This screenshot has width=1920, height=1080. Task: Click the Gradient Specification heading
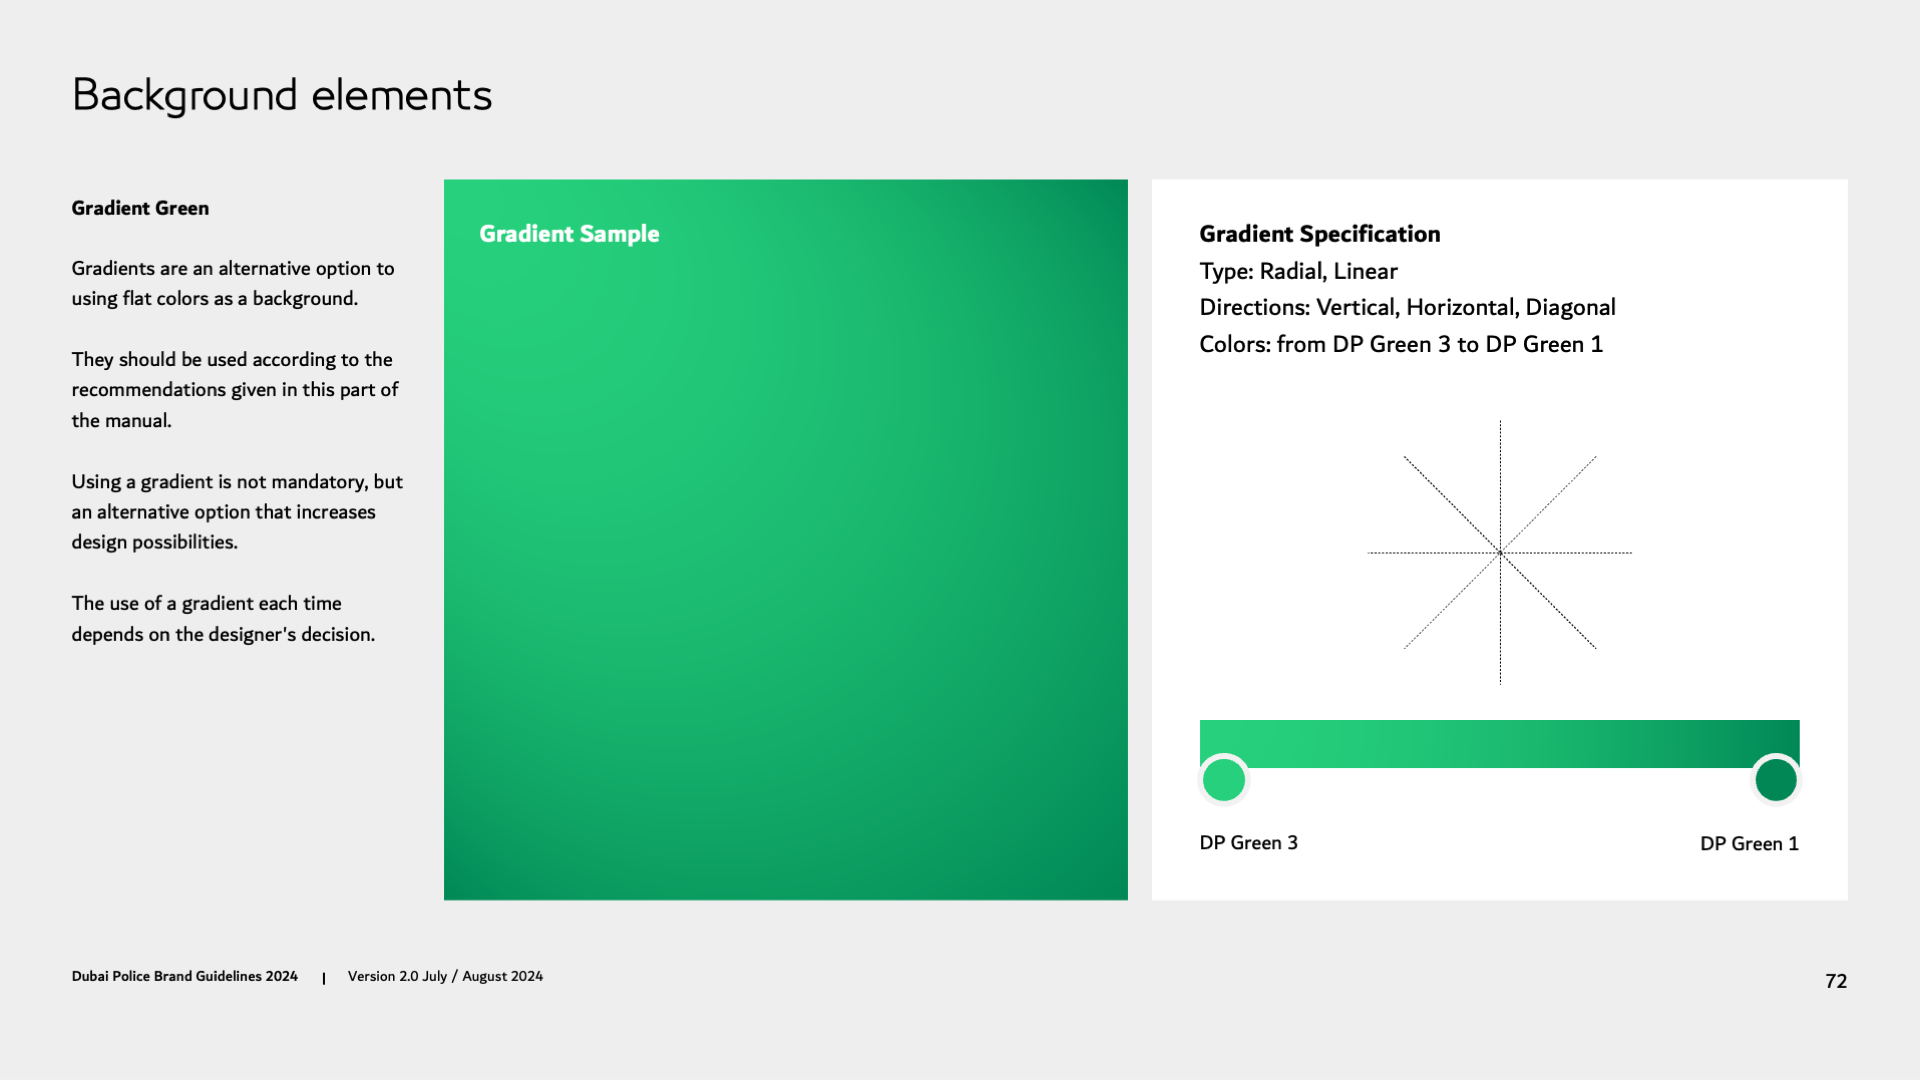1319,234
